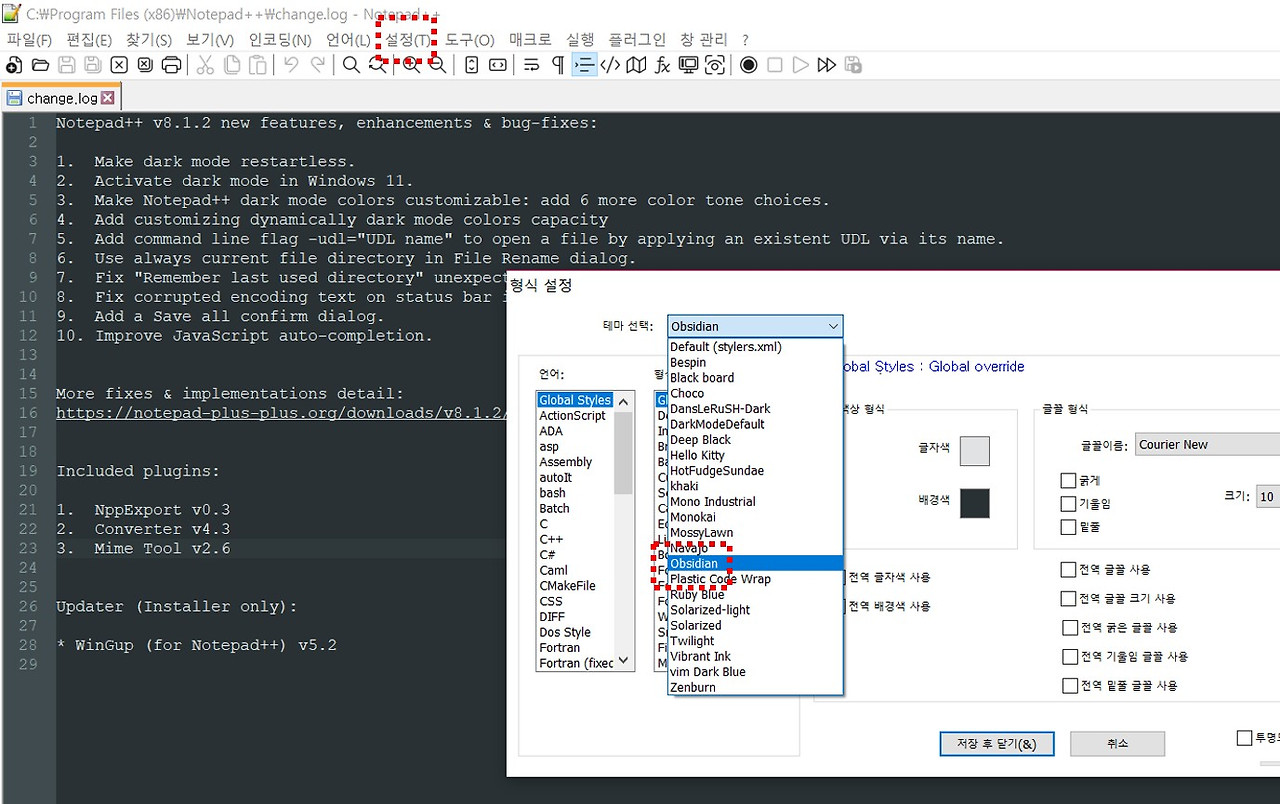The width and height of the screenshot is (1280, 804).
Task: Click the Save All toolbar icon
Action: 92,65
